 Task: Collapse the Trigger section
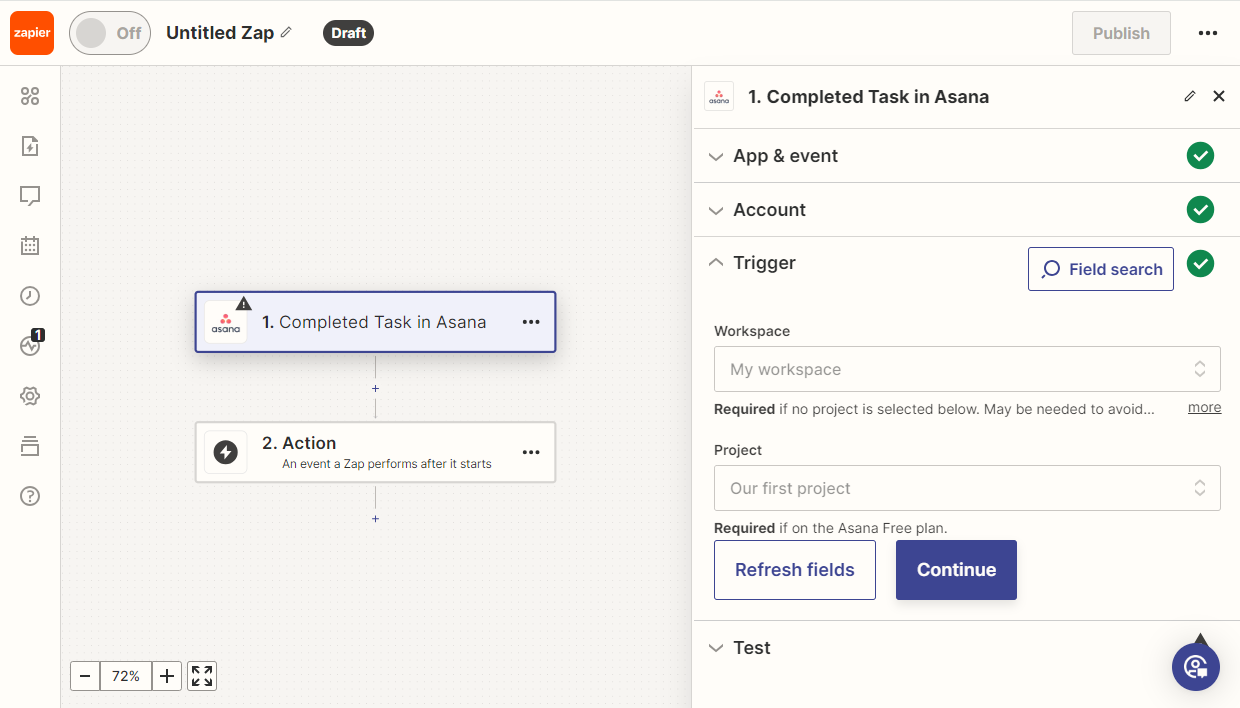pyautogui.click(x=764, y=263)
